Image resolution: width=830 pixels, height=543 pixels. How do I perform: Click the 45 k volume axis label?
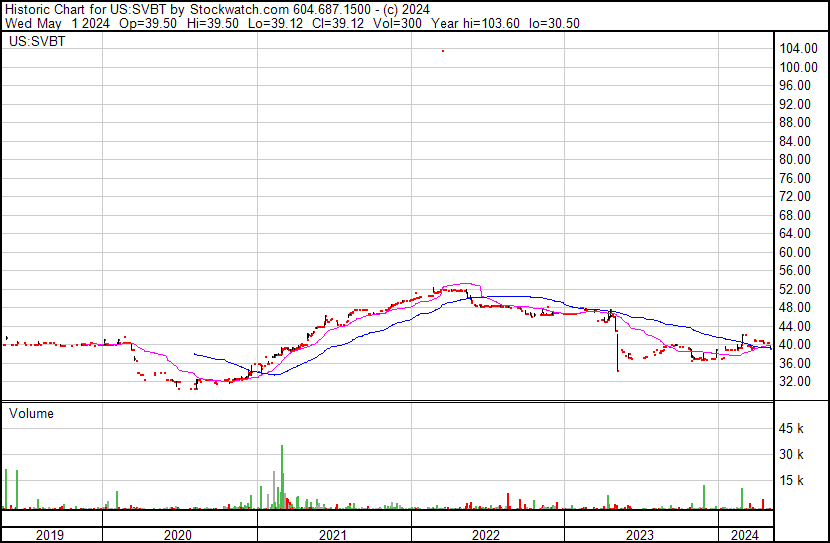click(x=793, y=429)
